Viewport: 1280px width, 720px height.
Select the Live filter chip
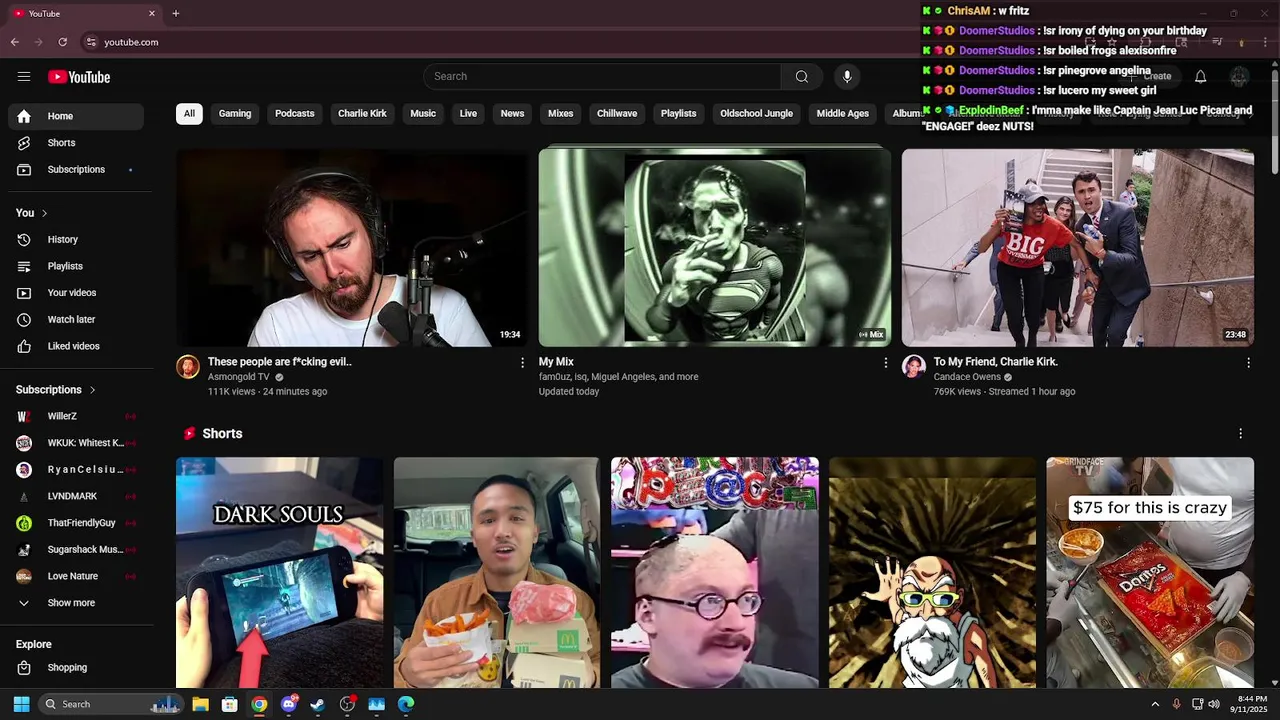click(468, 114)
